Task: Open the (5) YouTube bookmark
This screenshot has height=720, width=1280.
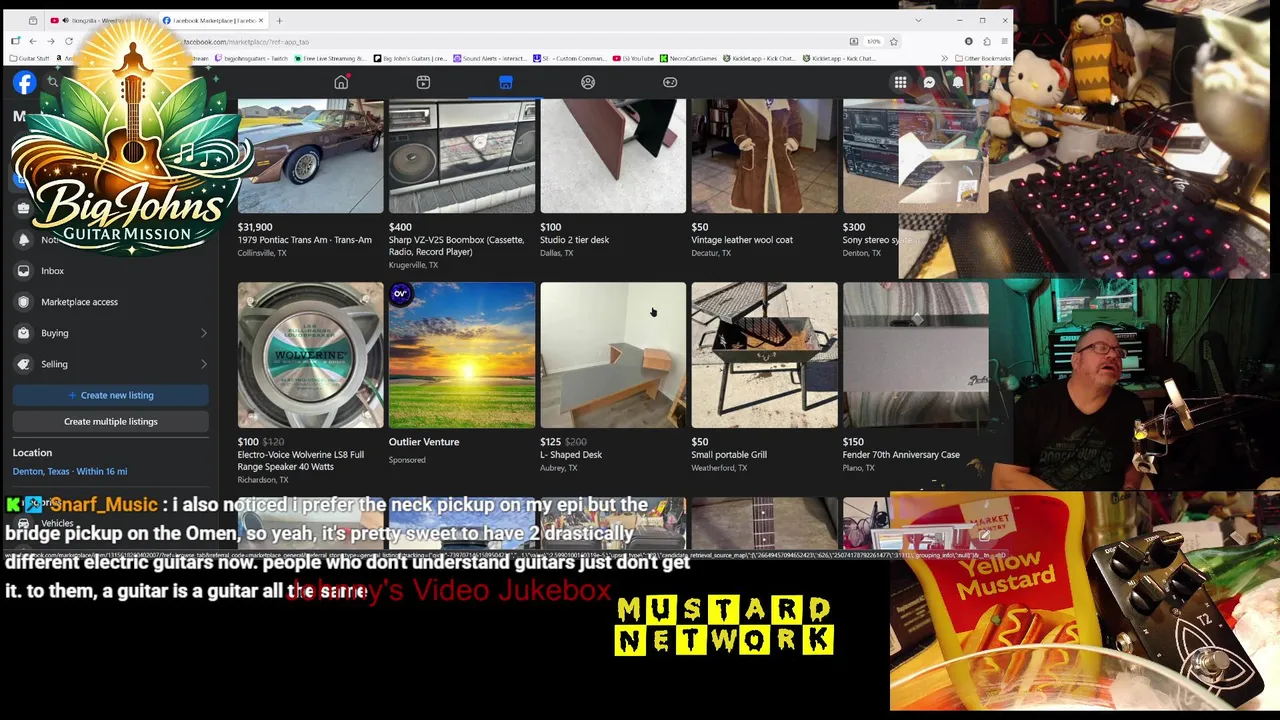Action: tap(634, 58)
